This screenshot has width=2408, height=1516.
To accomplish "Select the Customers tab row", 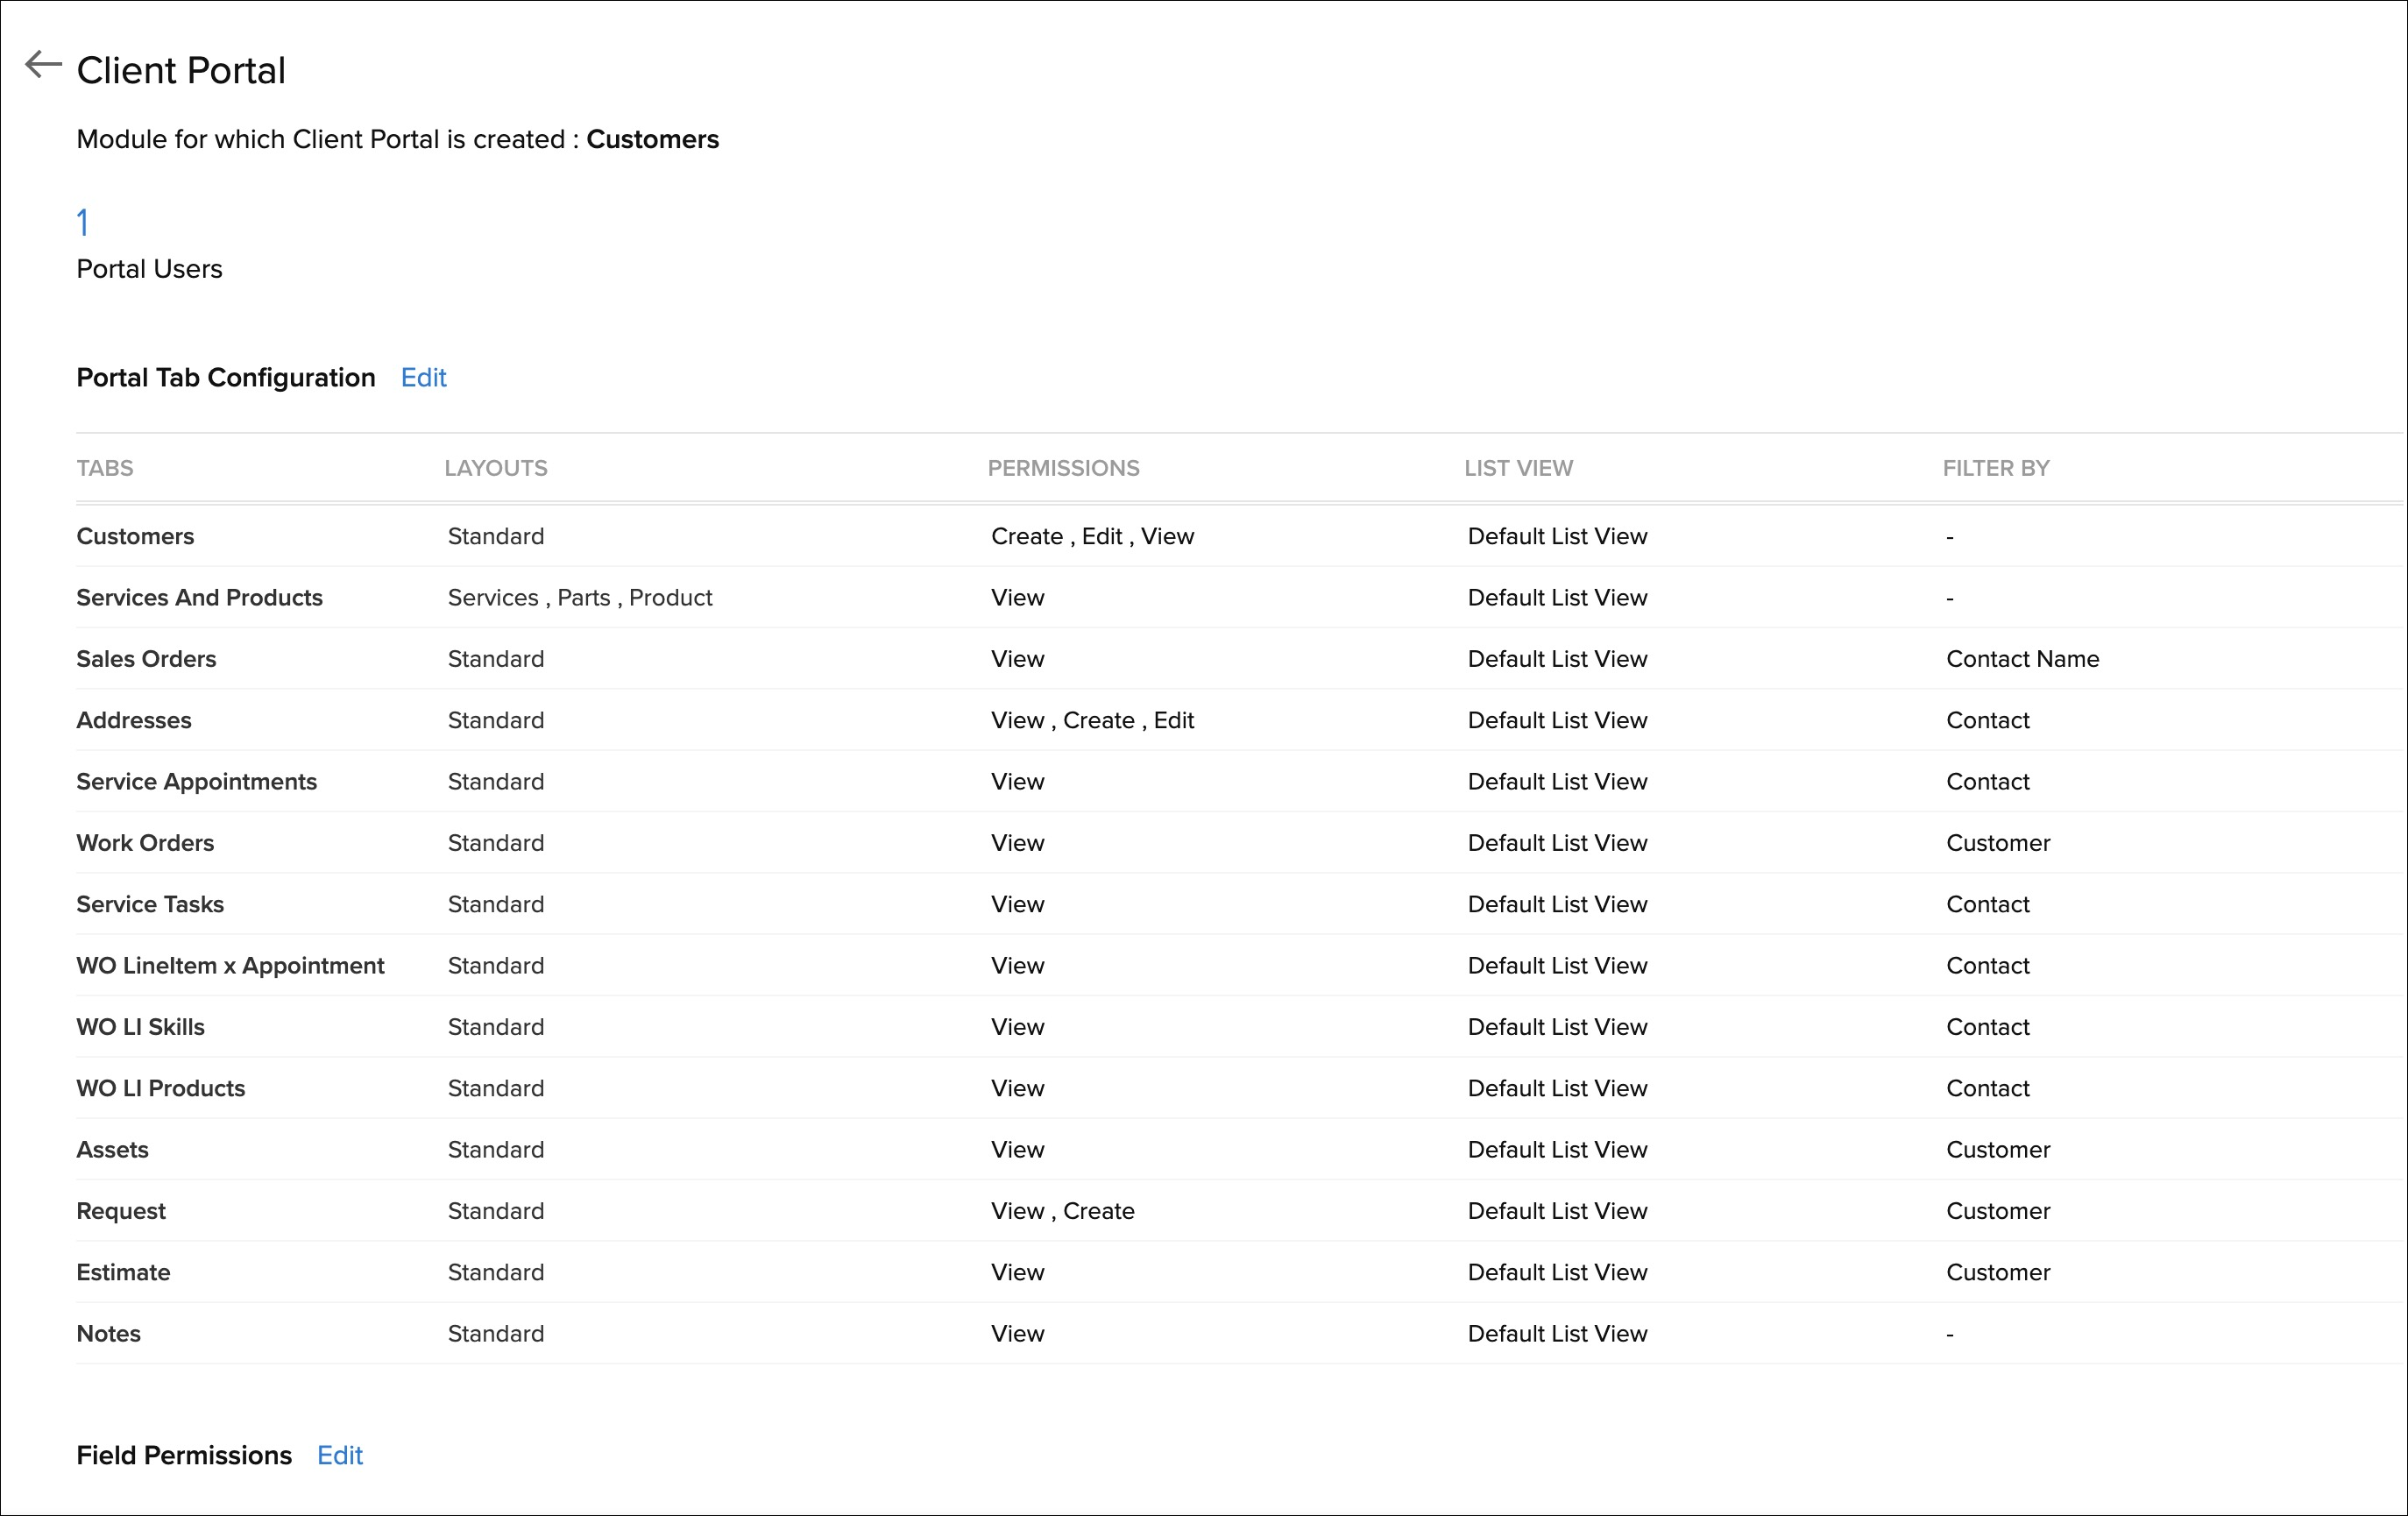I will tap(135, 536).
